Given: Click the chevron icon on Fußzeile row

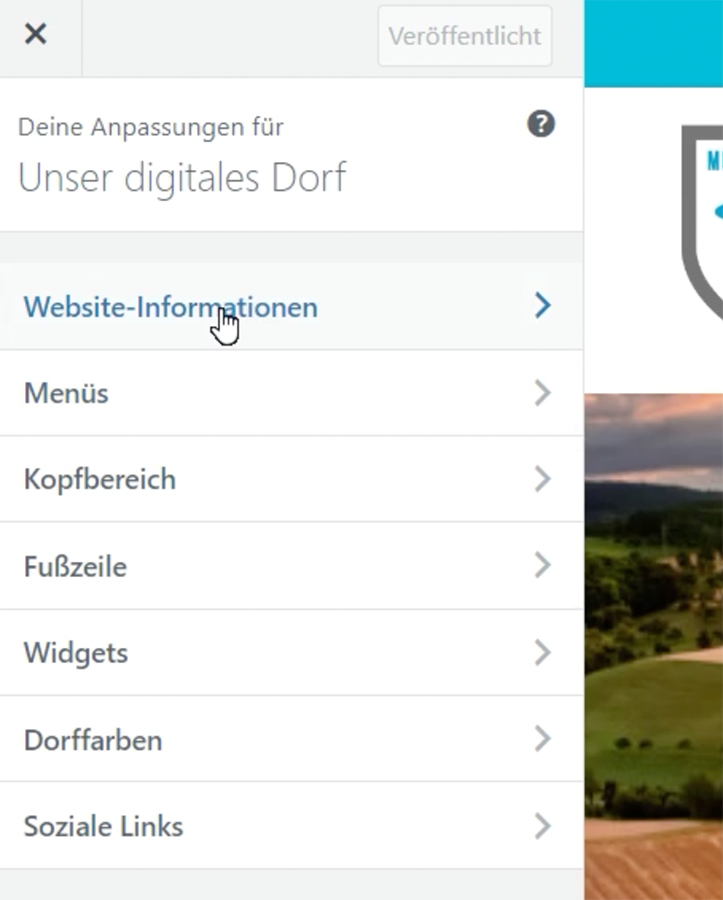Looking at the screenshot, I should coord(542,566).
